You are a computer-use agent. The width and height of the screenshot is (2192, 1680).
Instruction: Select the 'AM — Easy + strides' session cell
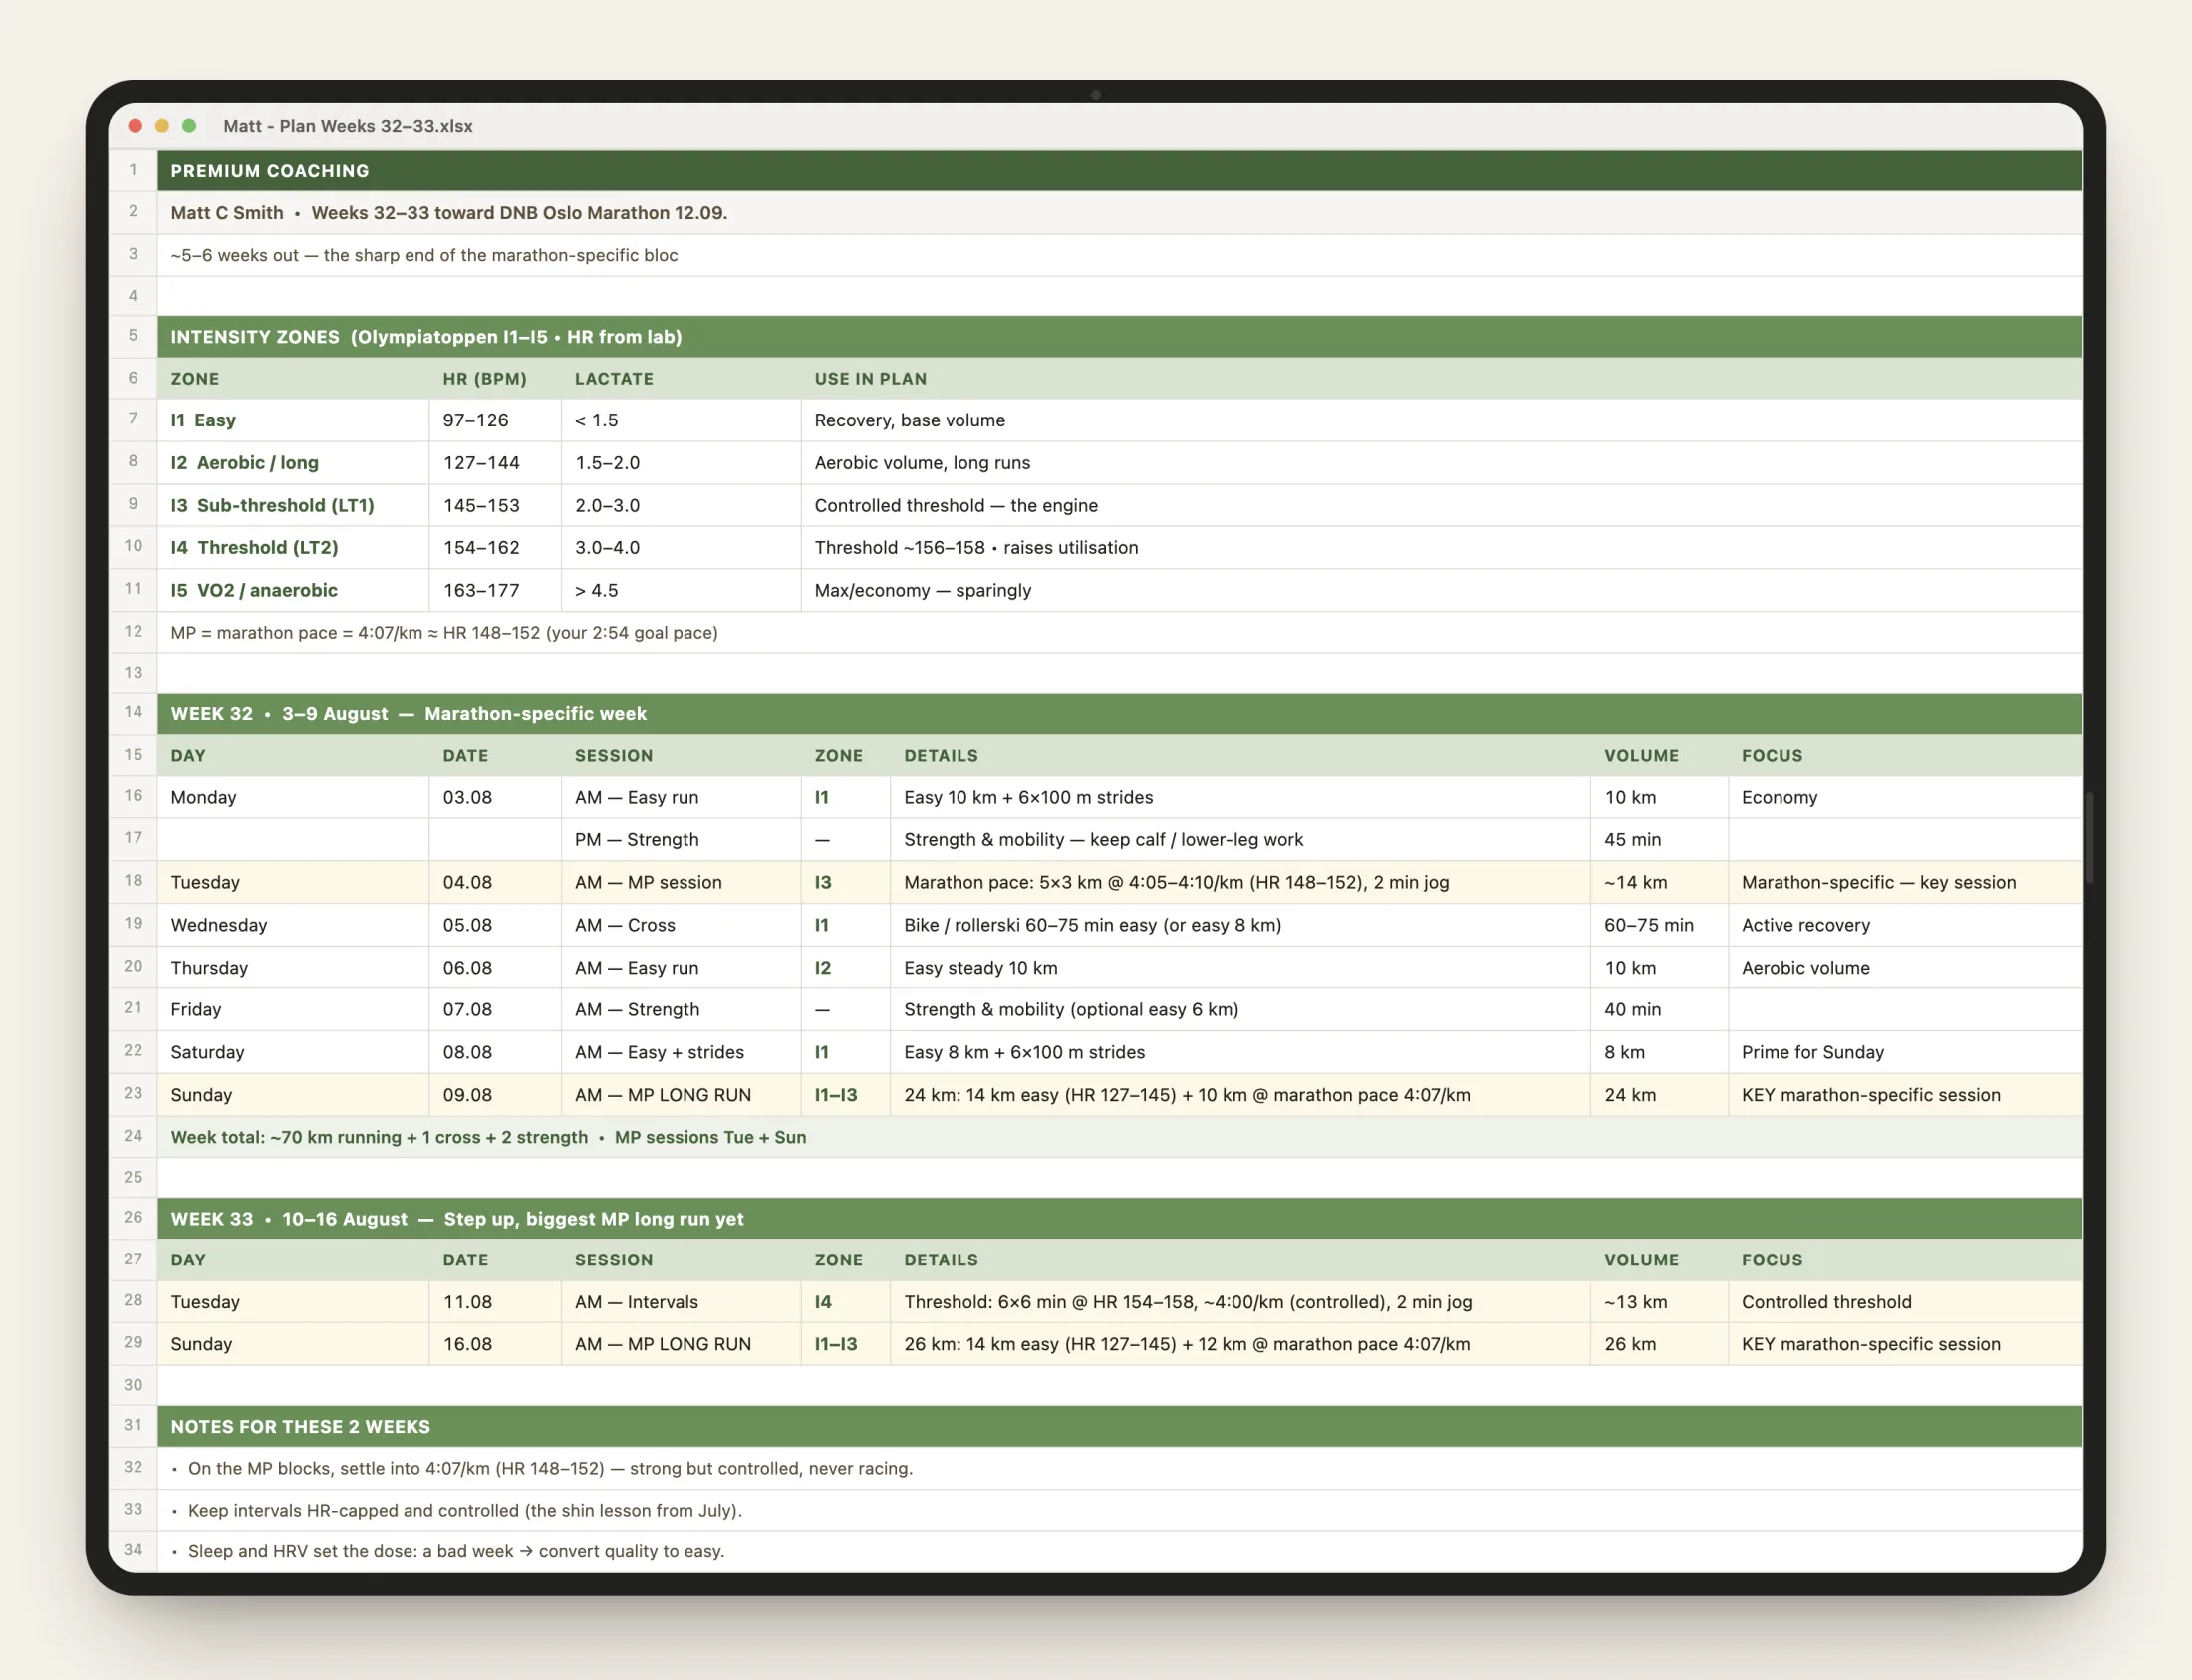tap(681, 1053)
